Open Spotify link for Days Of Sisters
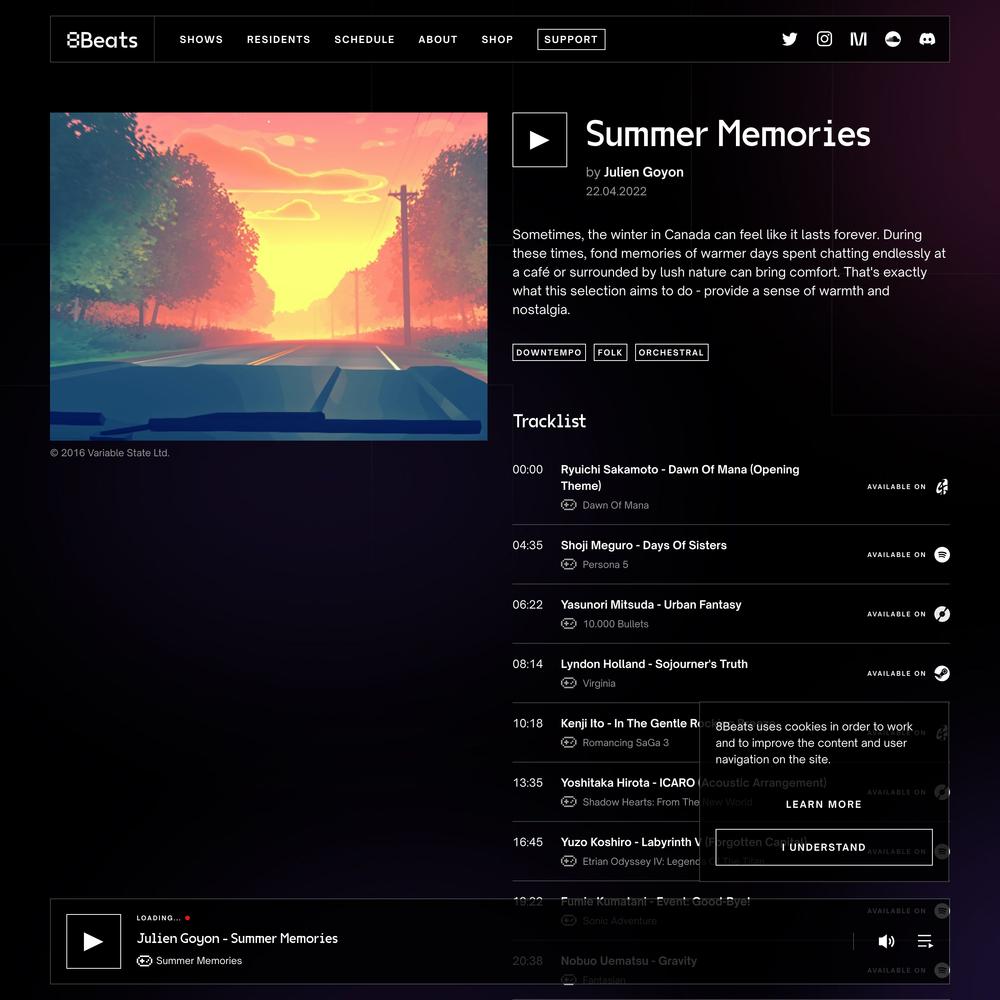The height and width of the screenshot is (1000, 1000). pos(942,555)
